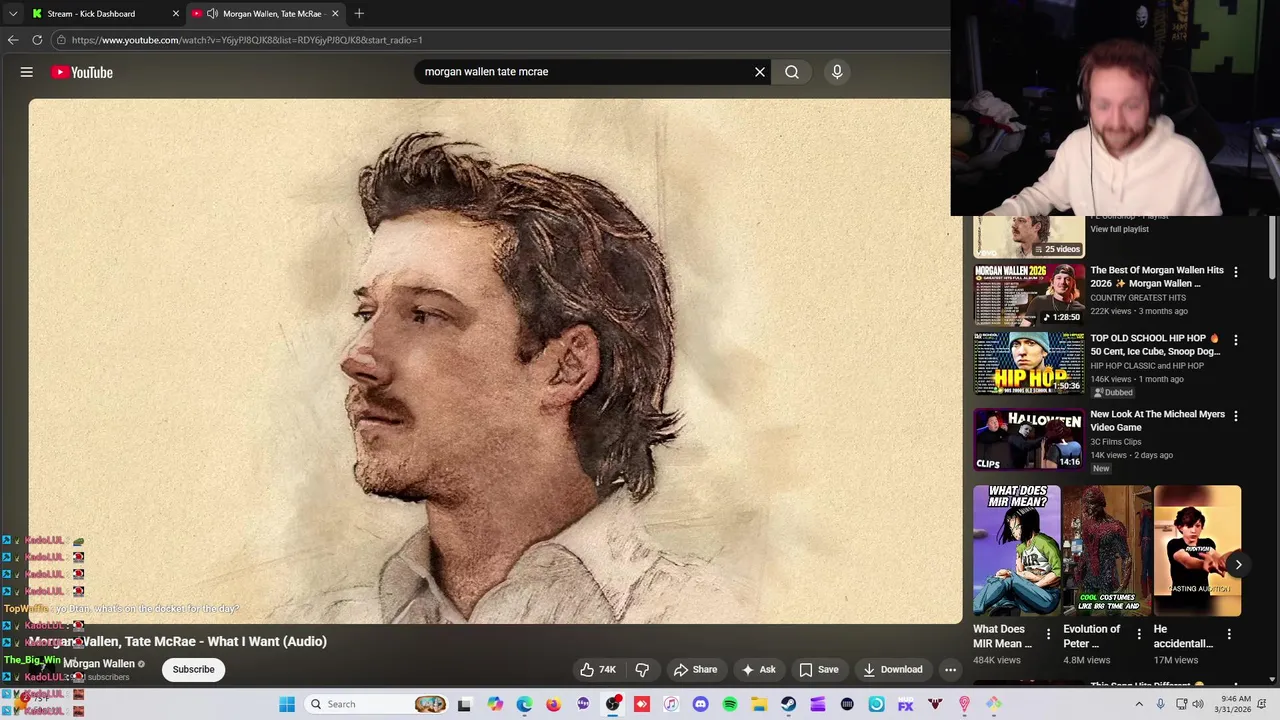Screen dimensions: 1280x720
Task: Close the Kick Dashboard tab
Action: pyautogui.click(x=176, y=14)
